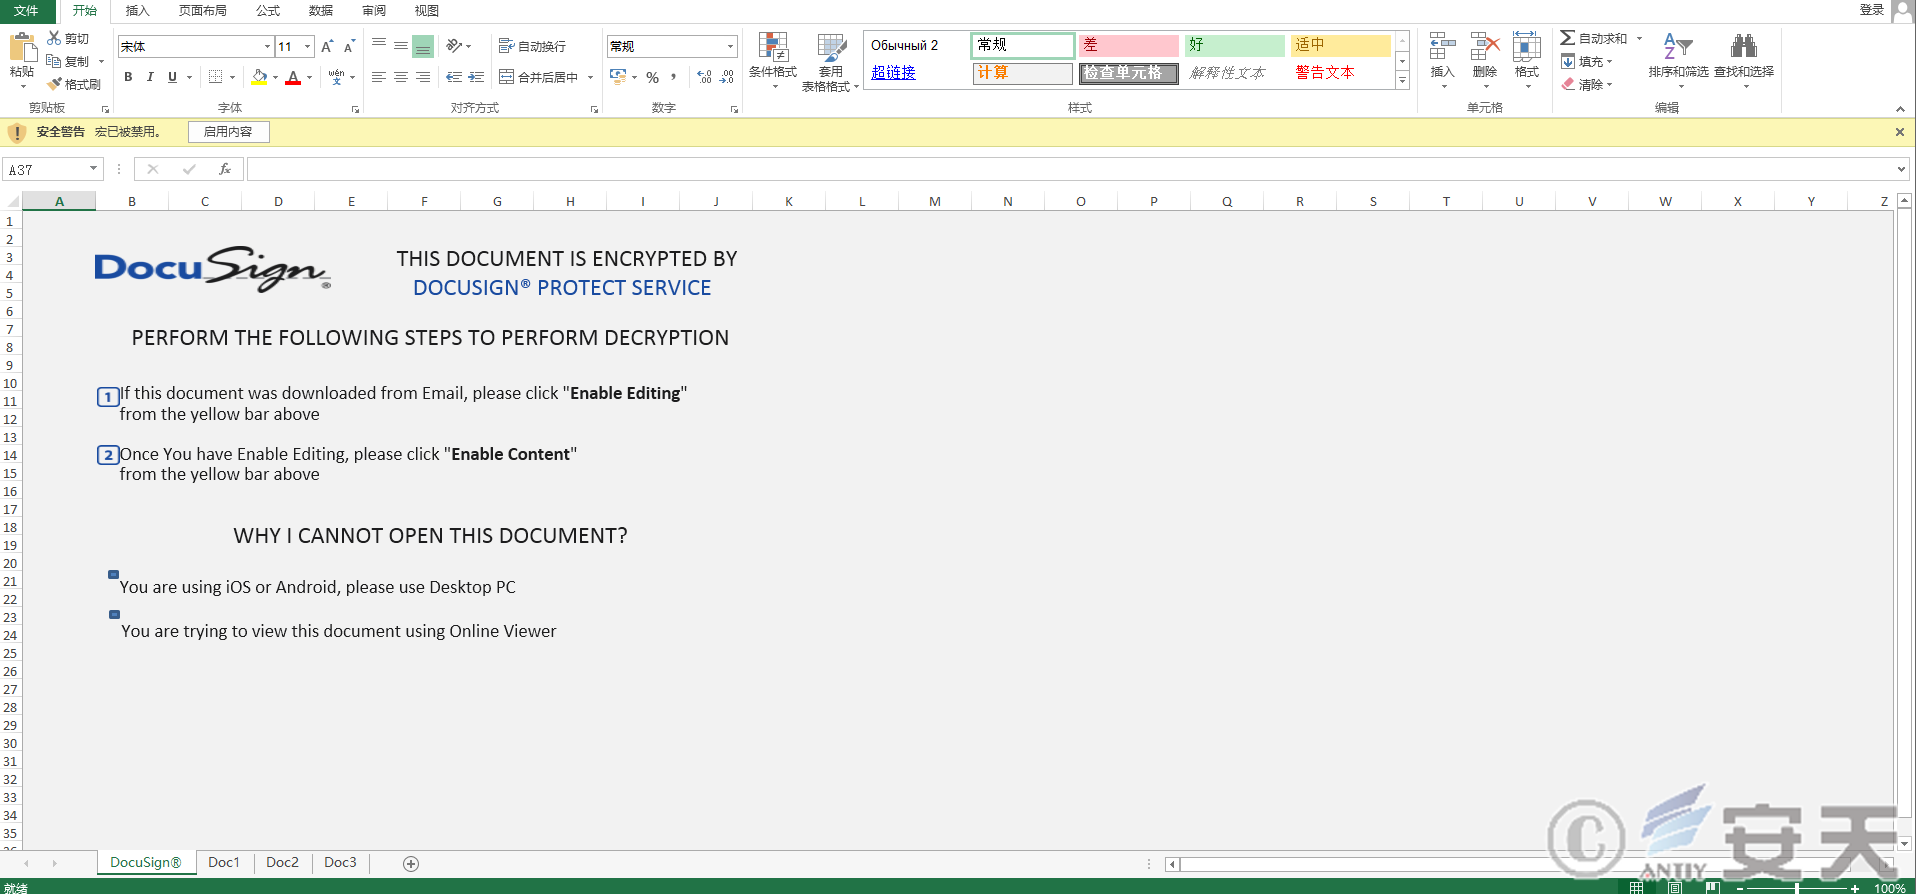Viewport: 1916px width, 894px height.
Task: Toggle center horizontal alignment
Action: coord(401,77)
